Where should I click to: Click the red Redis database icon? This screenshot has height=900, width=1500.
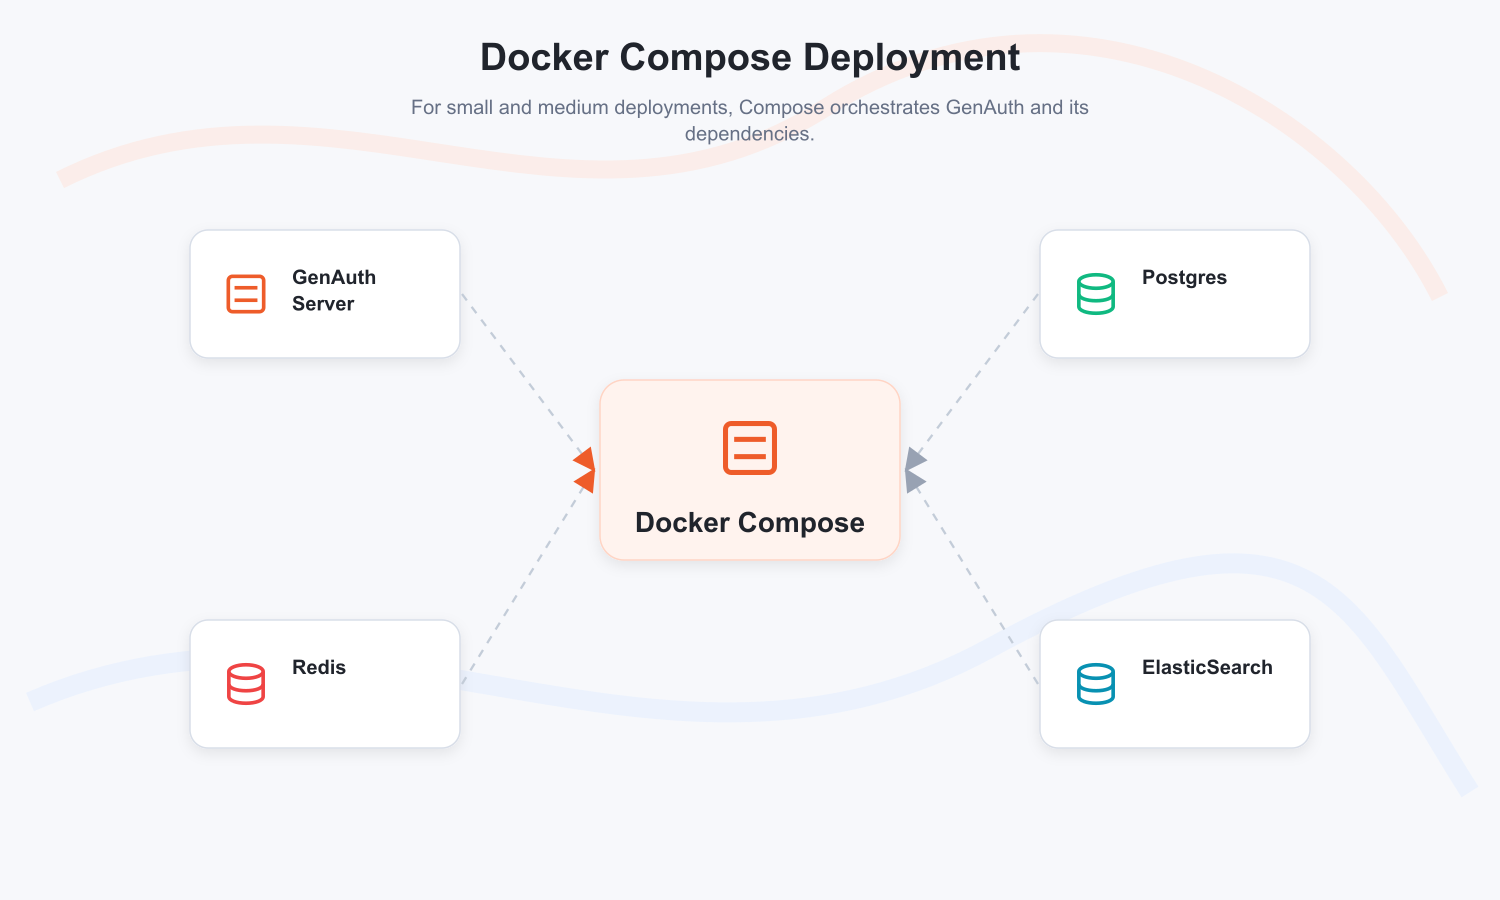click(x=246, y=684)
